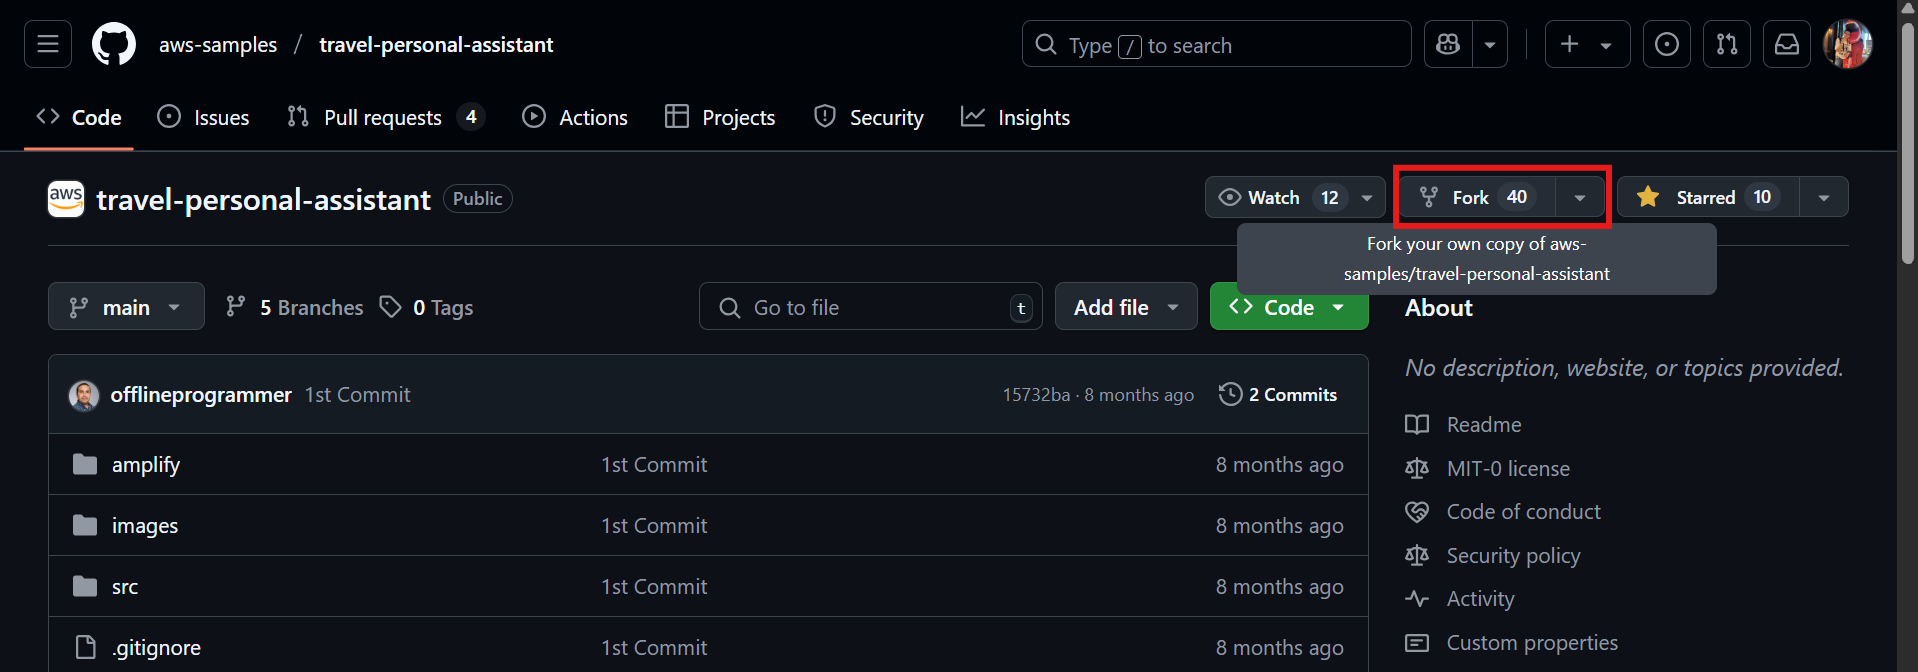Expand the star lists dropdown arrow
The image size is (1918, 672).
[x=1824, y=197]
